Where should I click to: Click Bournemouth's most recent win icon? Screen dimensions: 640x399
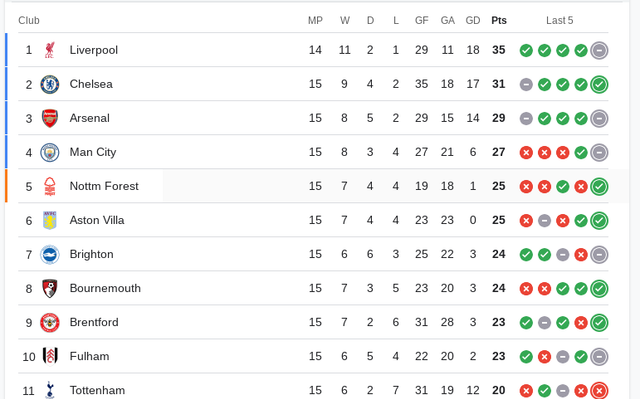(599, 288)
